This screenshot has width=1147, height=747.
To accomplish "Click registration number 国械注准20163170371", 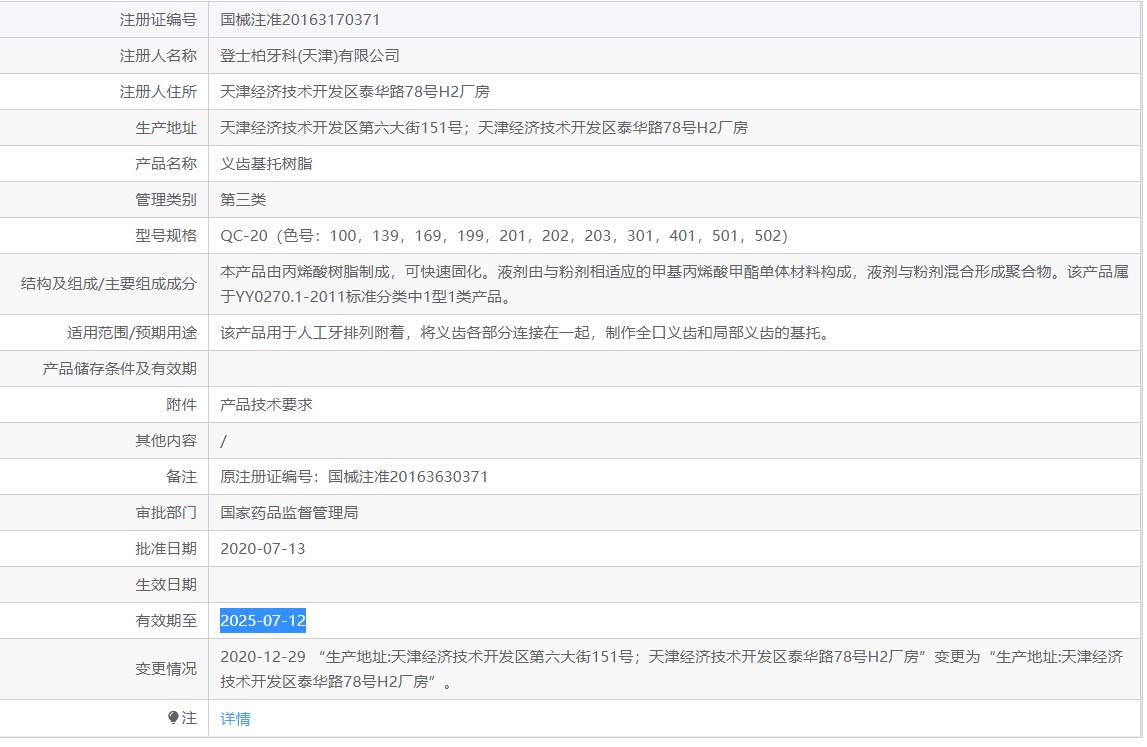I will pyautogui.click(x=300, y=20).
